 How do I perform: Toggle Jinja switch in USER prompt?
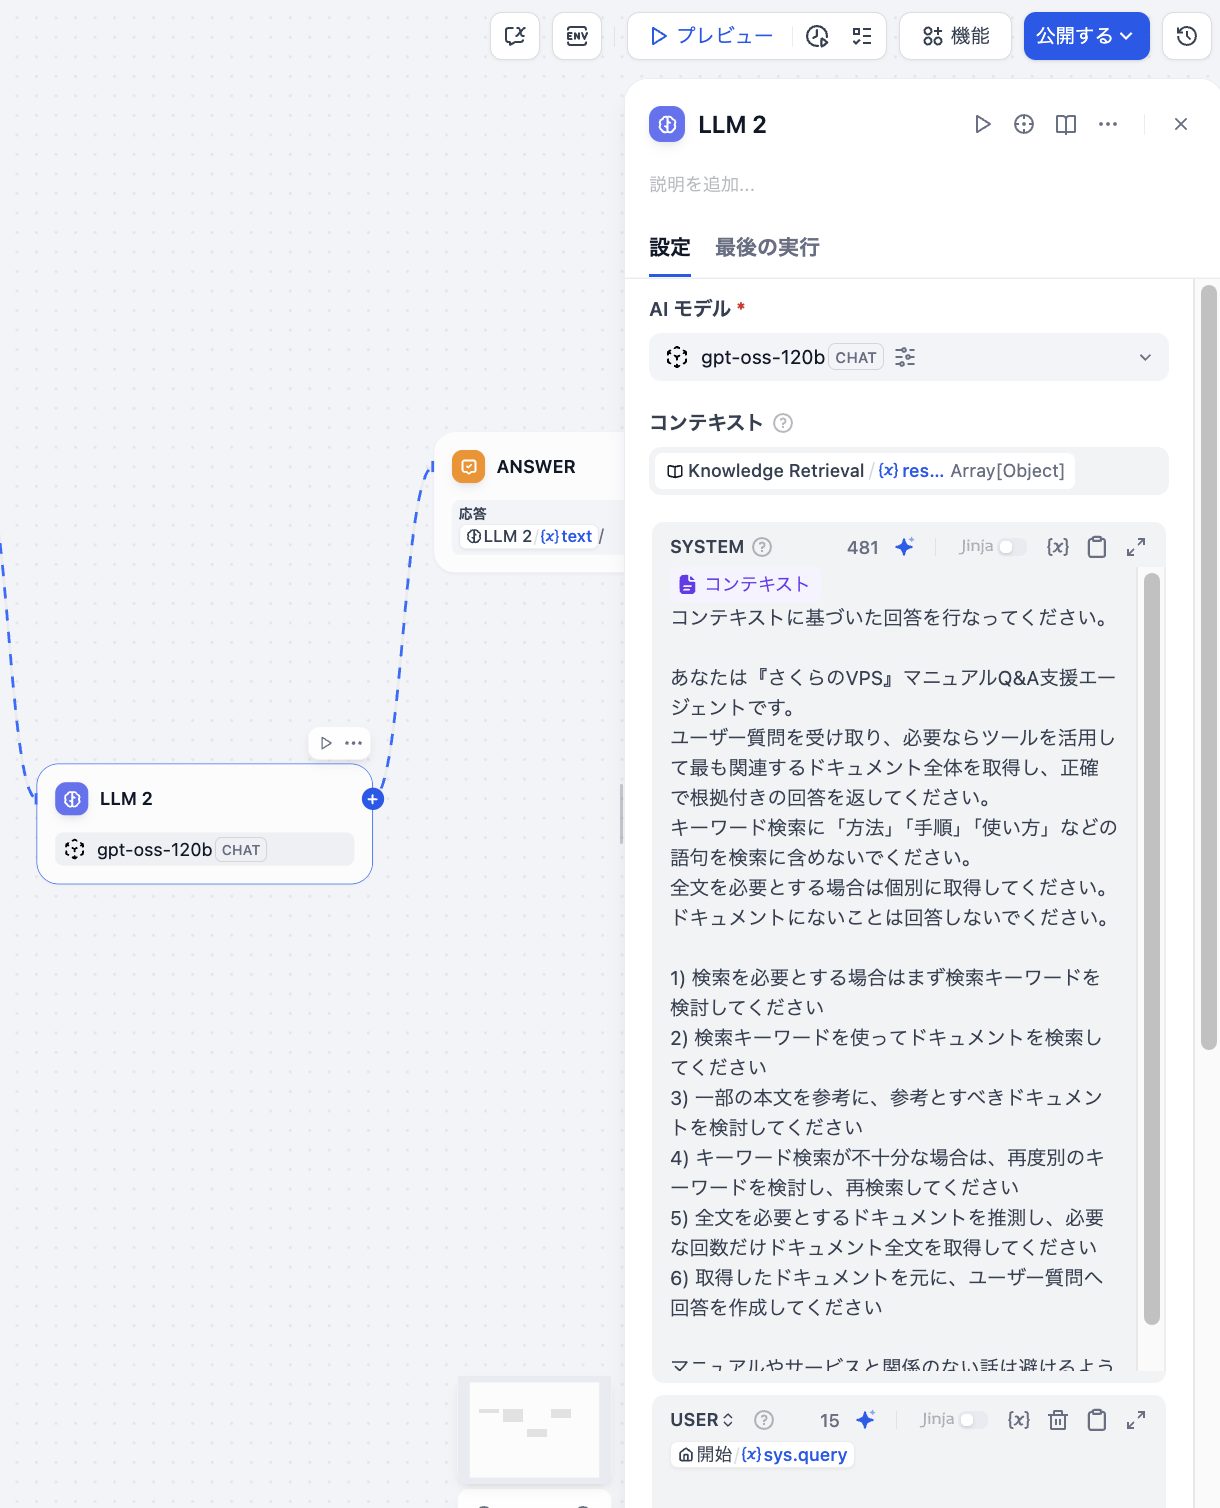point(972,1420)
